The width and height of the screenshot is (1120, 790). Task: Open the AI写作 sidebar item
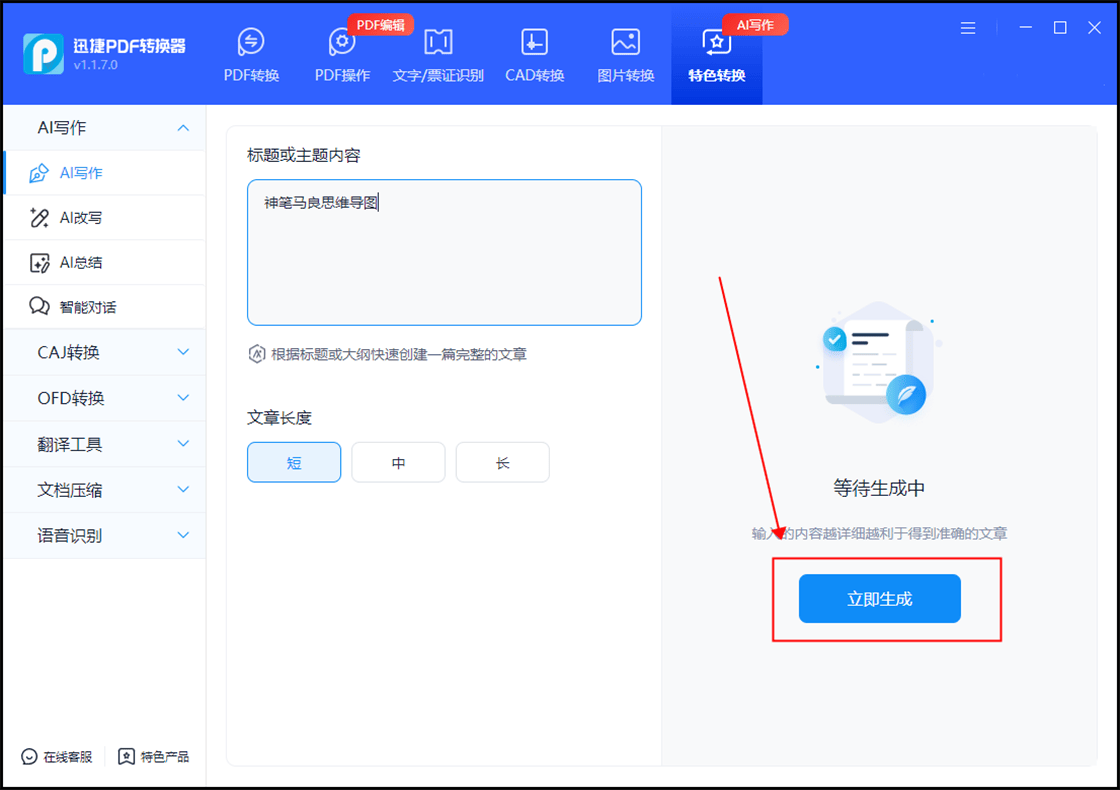point(105,173)
